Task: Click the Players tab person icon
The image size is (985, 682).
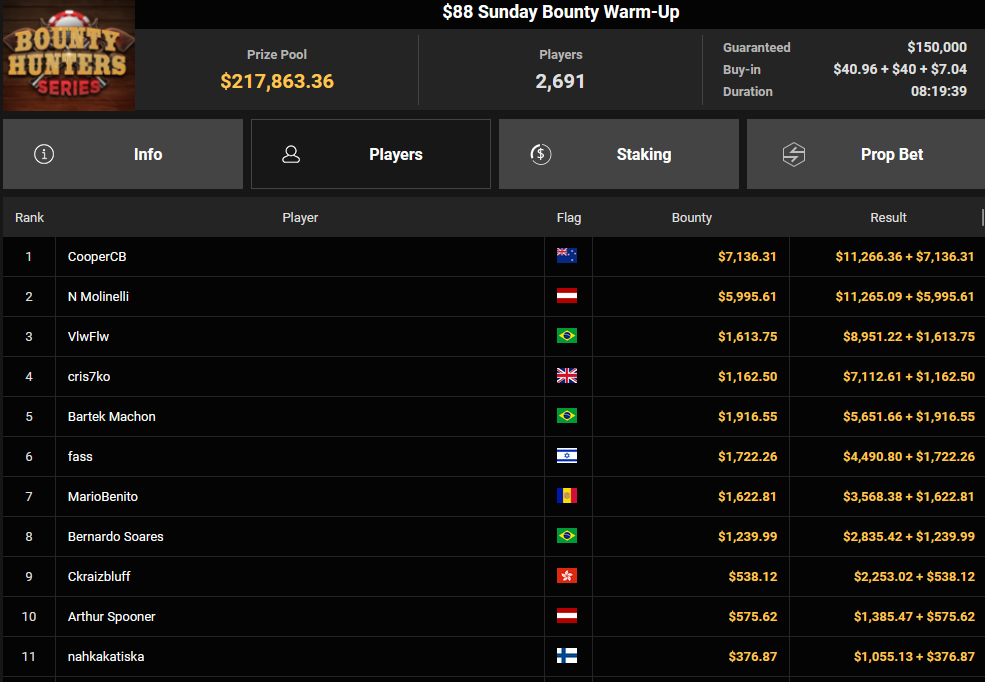Action: pyautogui.click(x=291, y=154)
